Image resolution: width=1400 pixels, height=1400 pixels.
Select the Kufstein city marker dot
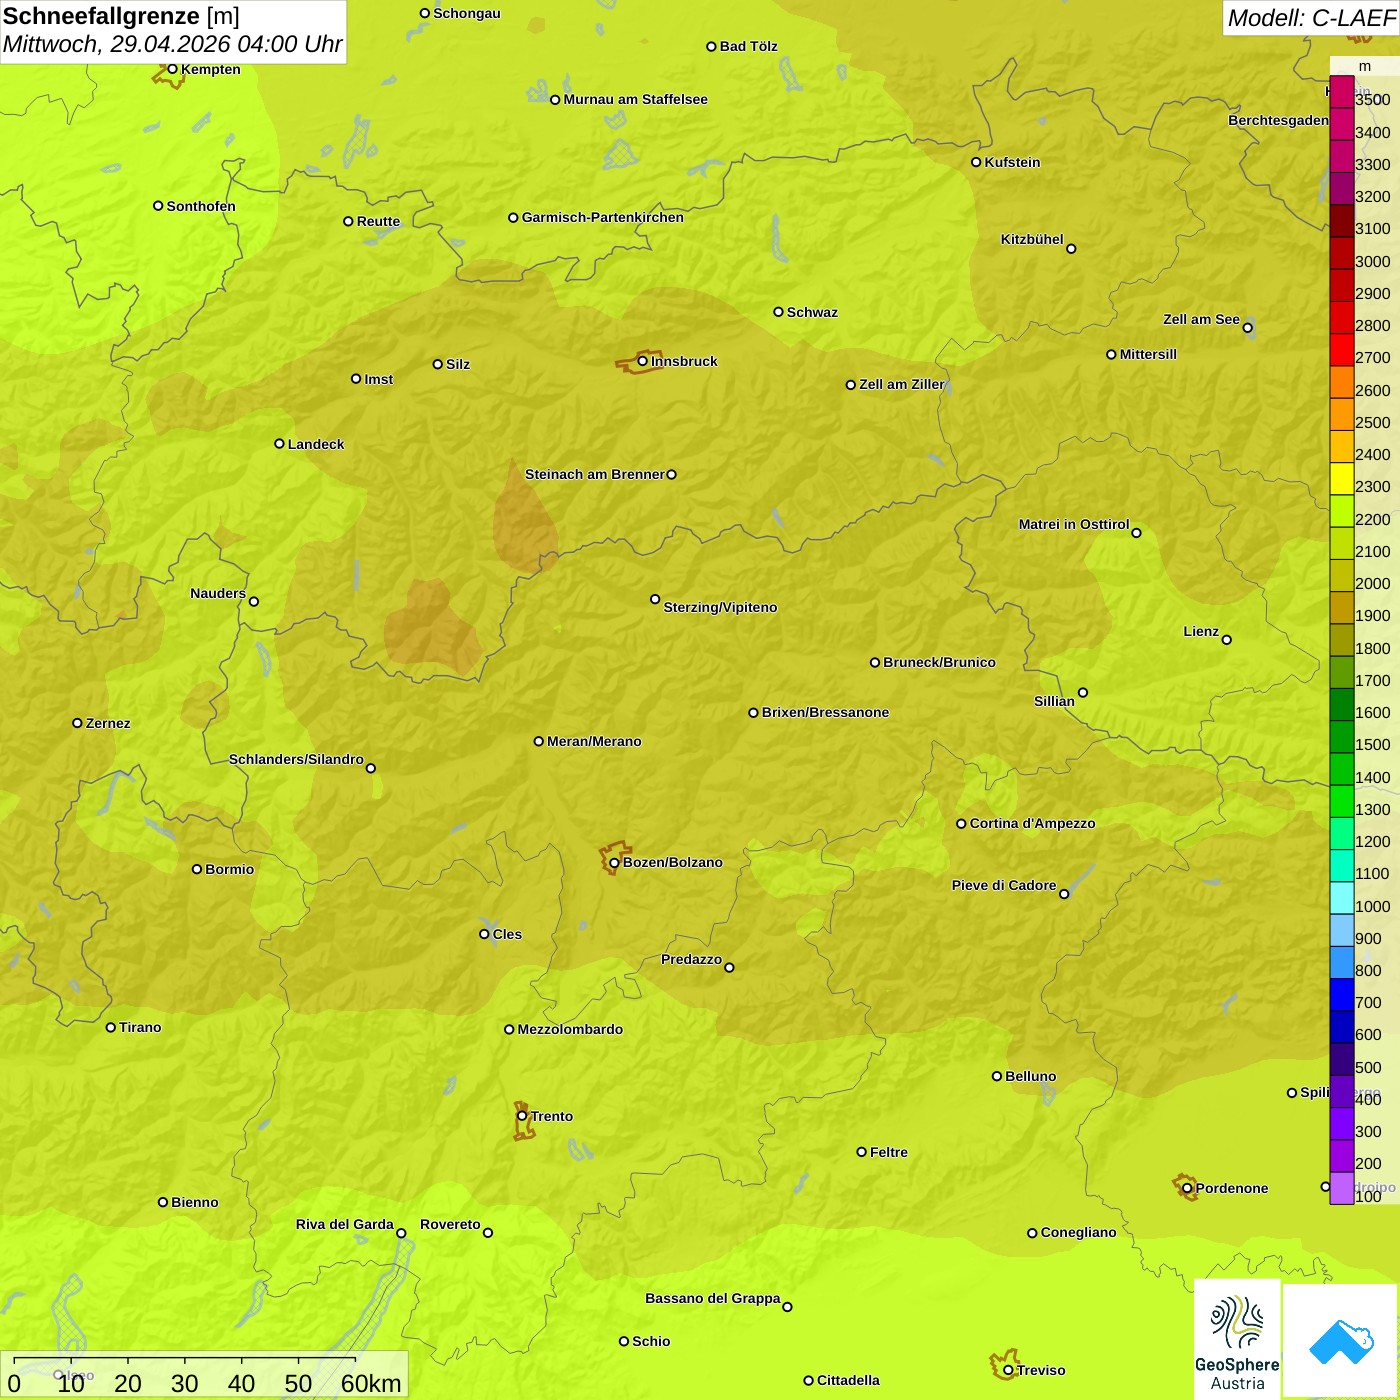pyautogui.click(x=976, y=162)
